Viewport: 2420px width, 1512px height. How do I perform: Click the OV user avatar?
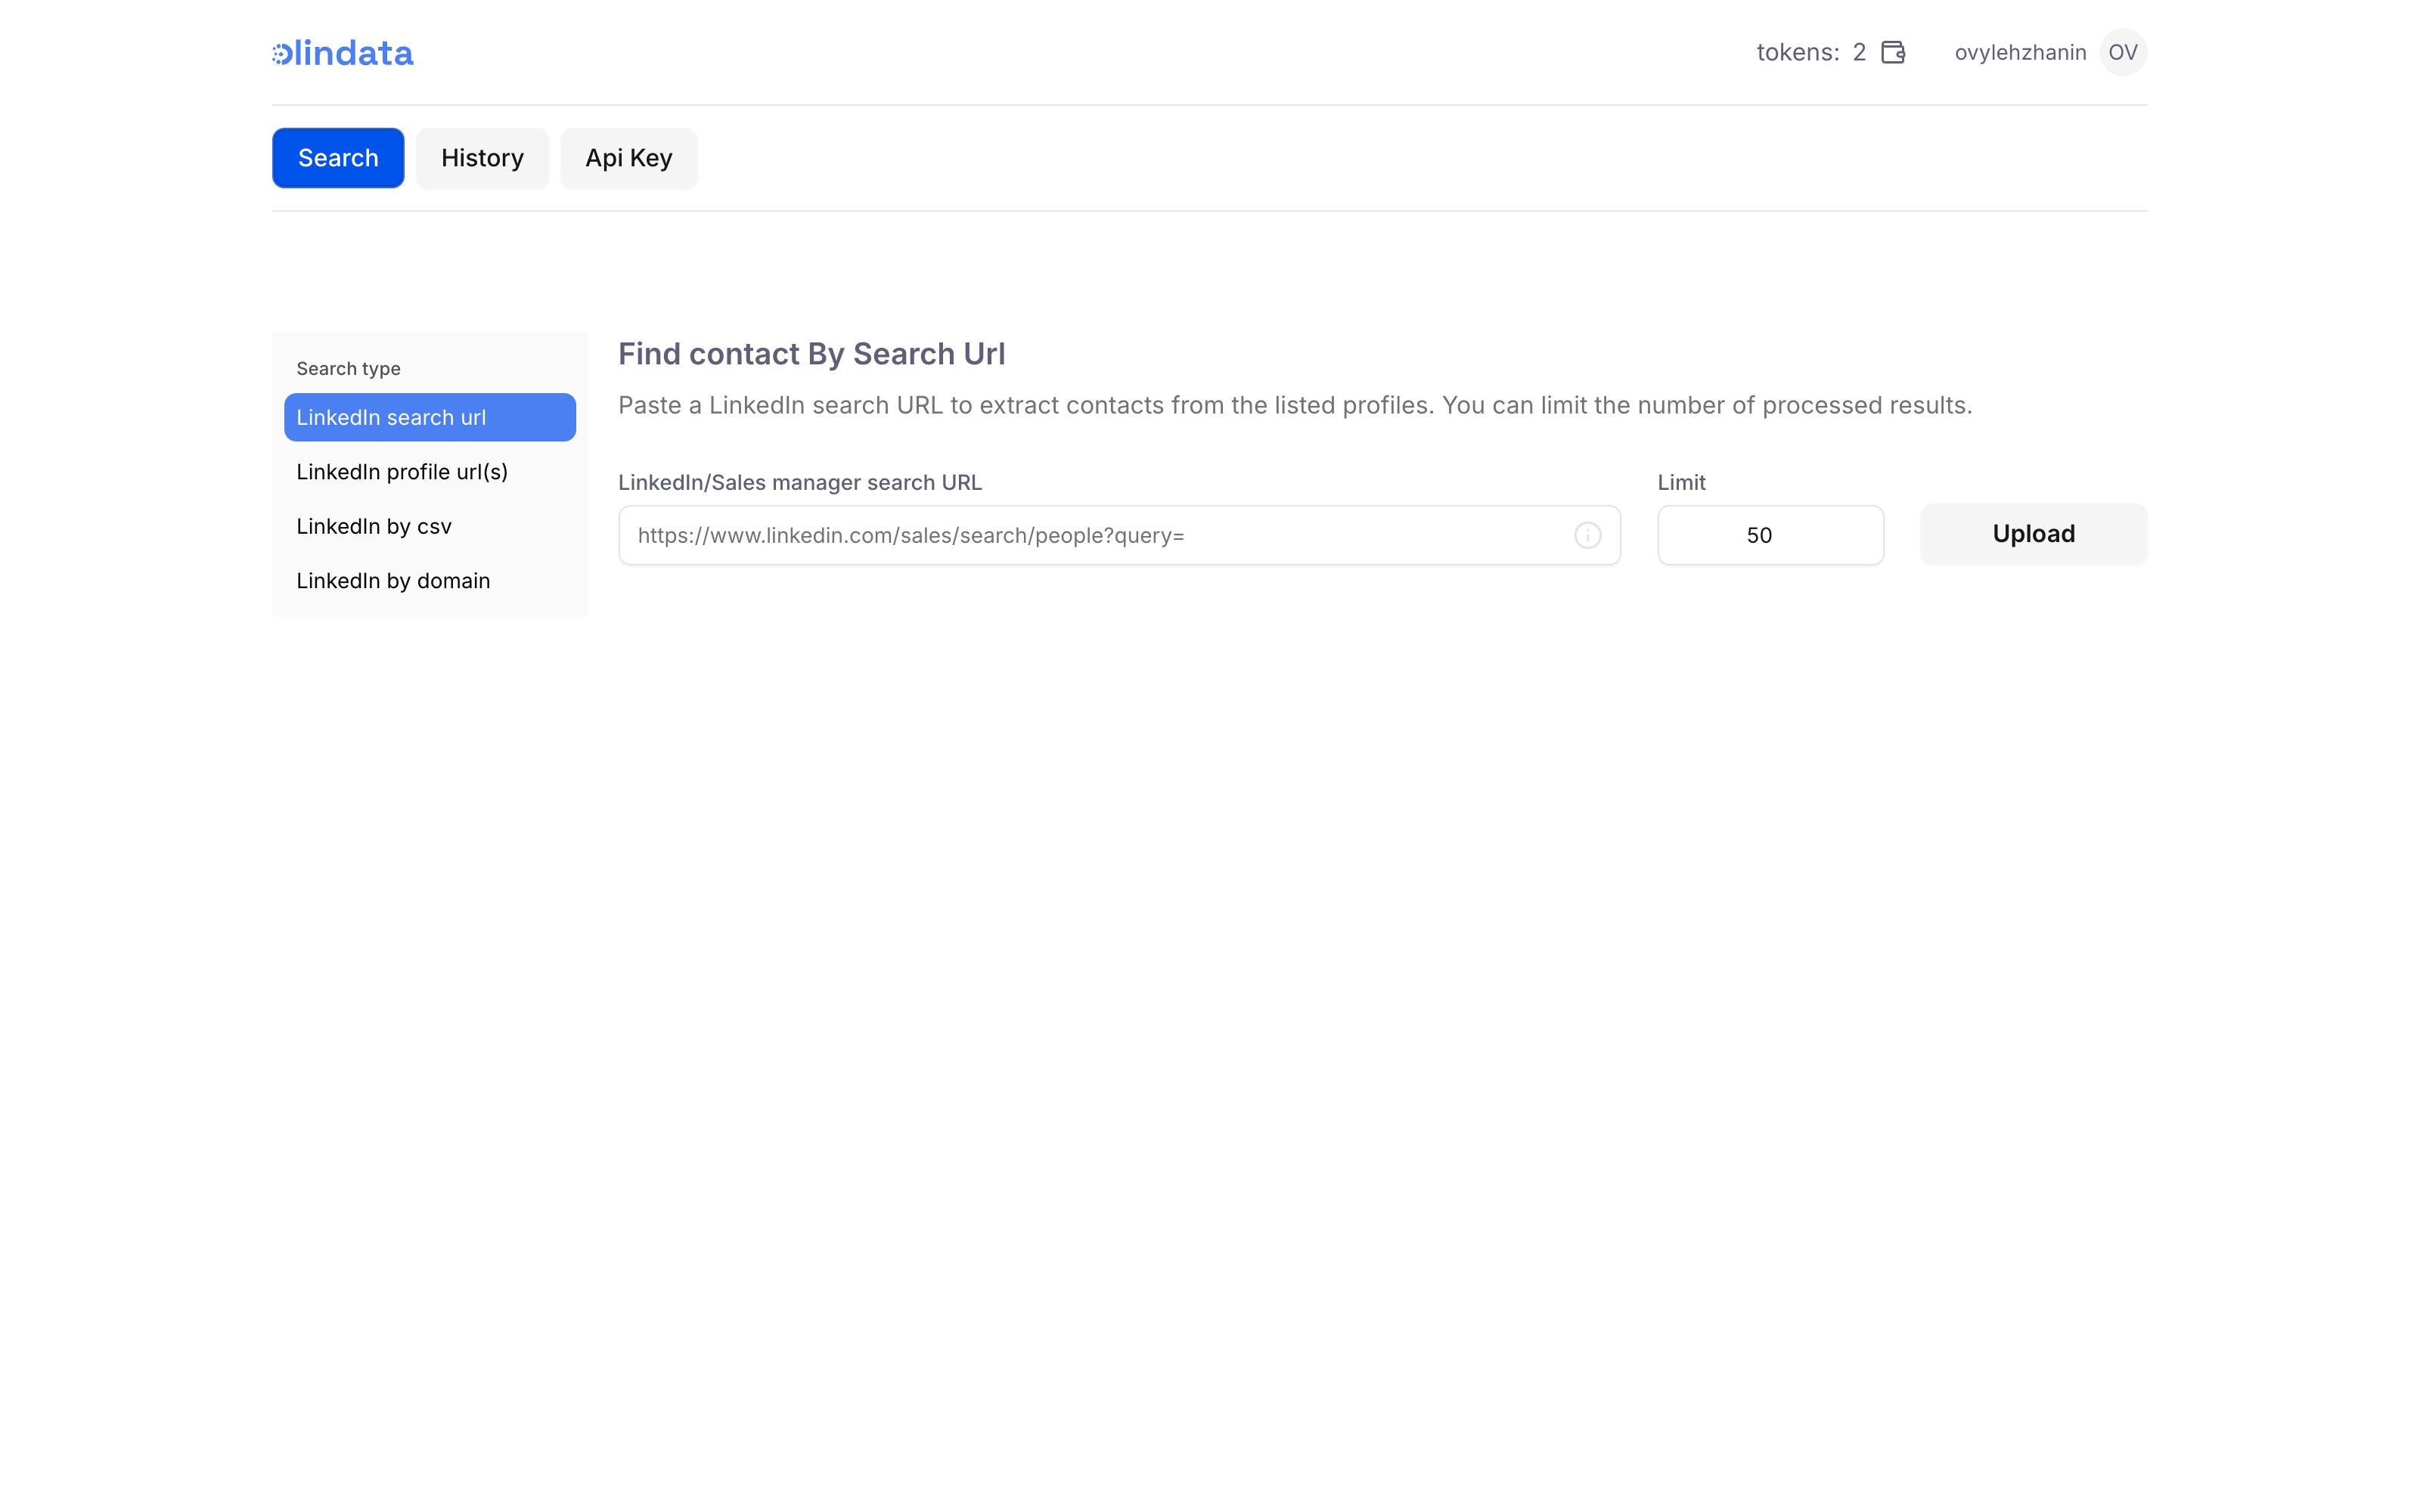2122,52
